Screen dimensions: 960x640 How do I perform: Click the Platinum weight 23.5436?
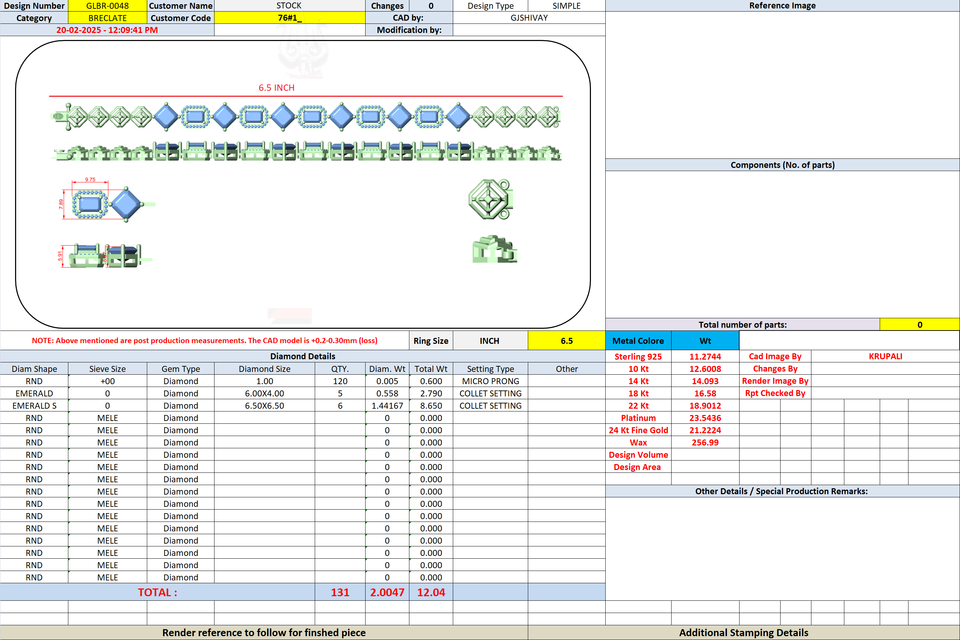[705, 418]
